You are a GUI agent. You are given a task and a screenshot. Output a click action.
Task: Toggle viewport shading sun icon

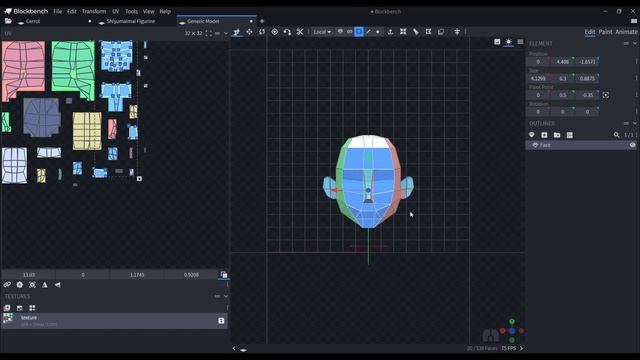coord(509,42)
